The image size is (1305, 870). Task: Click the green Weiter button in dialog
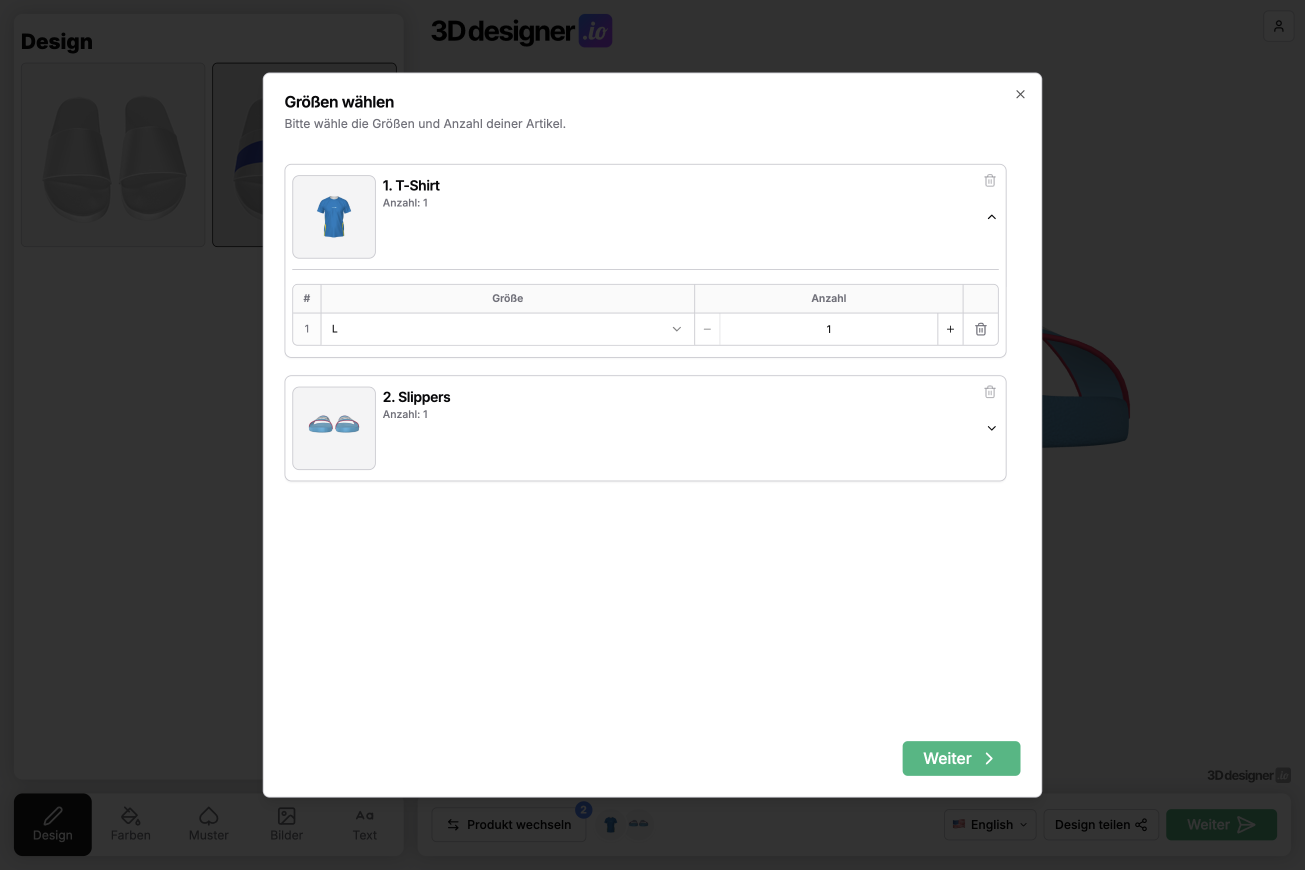960,758
